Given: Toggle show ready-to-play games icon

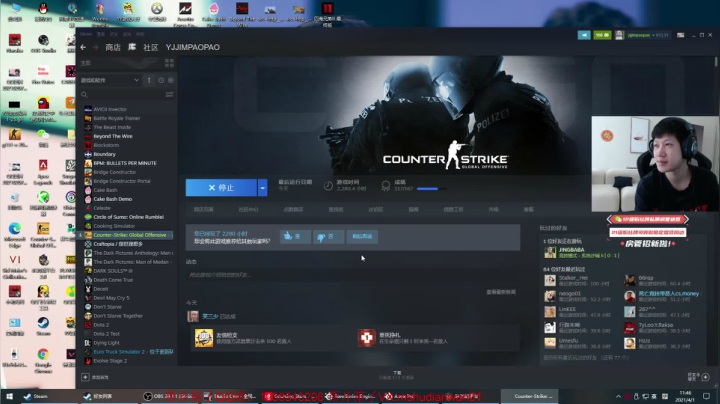Looking at the screenshot, I should 171,80.
